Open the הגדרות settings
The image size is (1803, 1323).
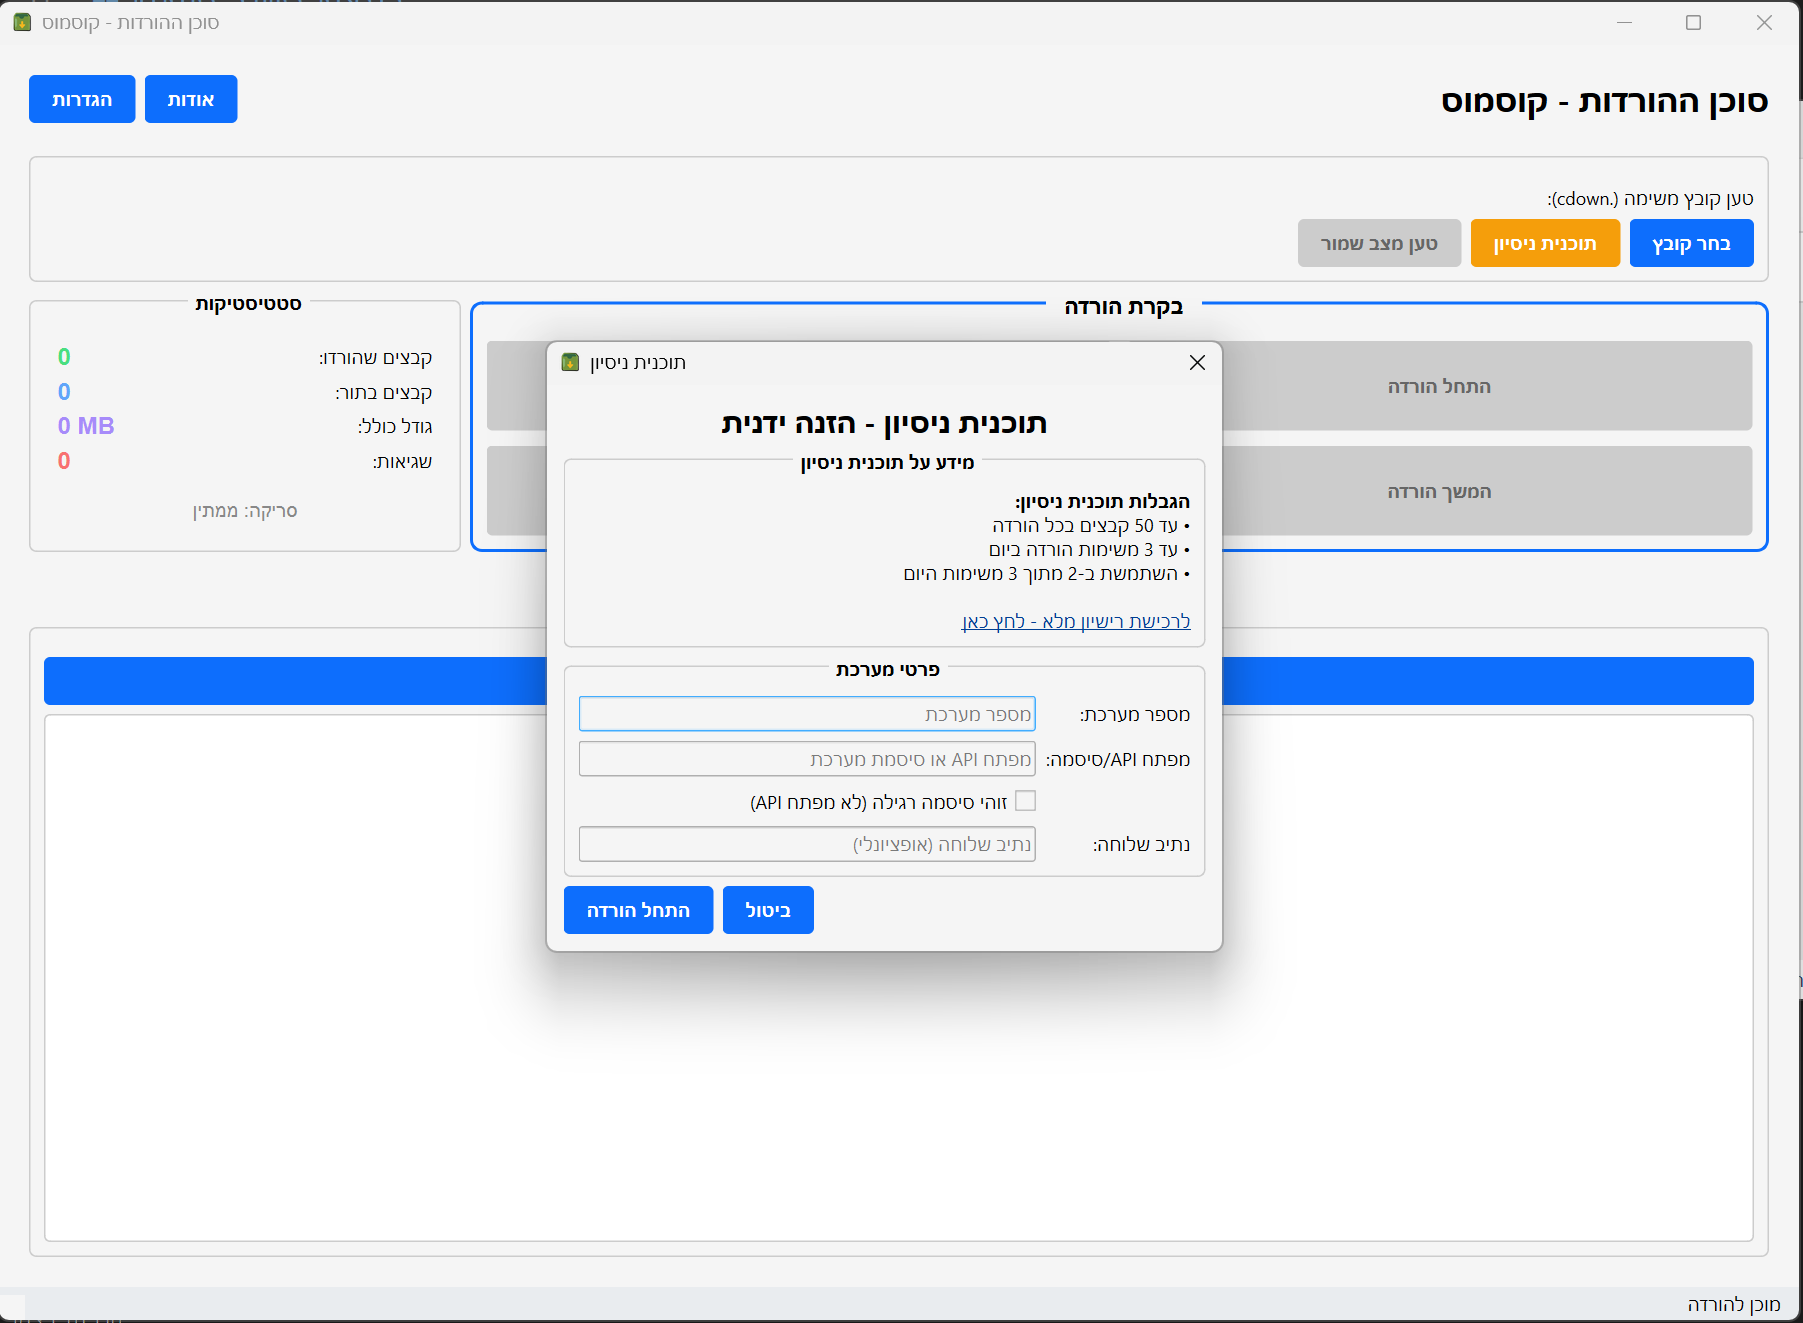click(82, 99)
